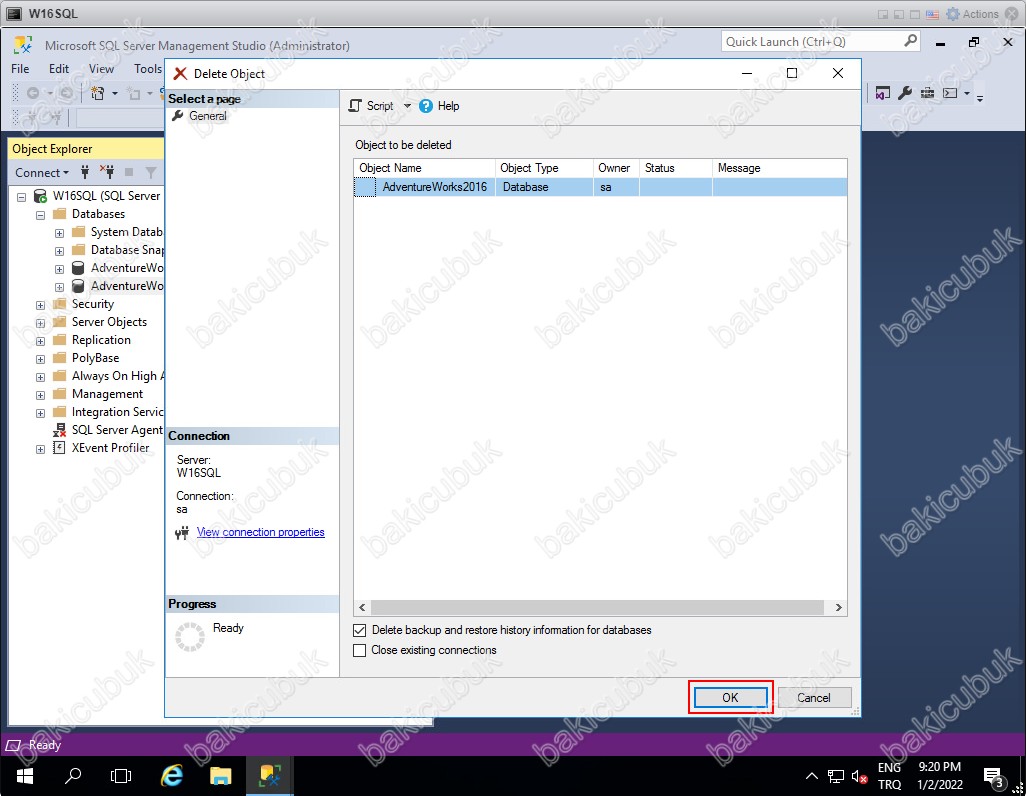Screen dimensions: 1026x796
Task: Open the Windows Start menu
Action: 24,776
